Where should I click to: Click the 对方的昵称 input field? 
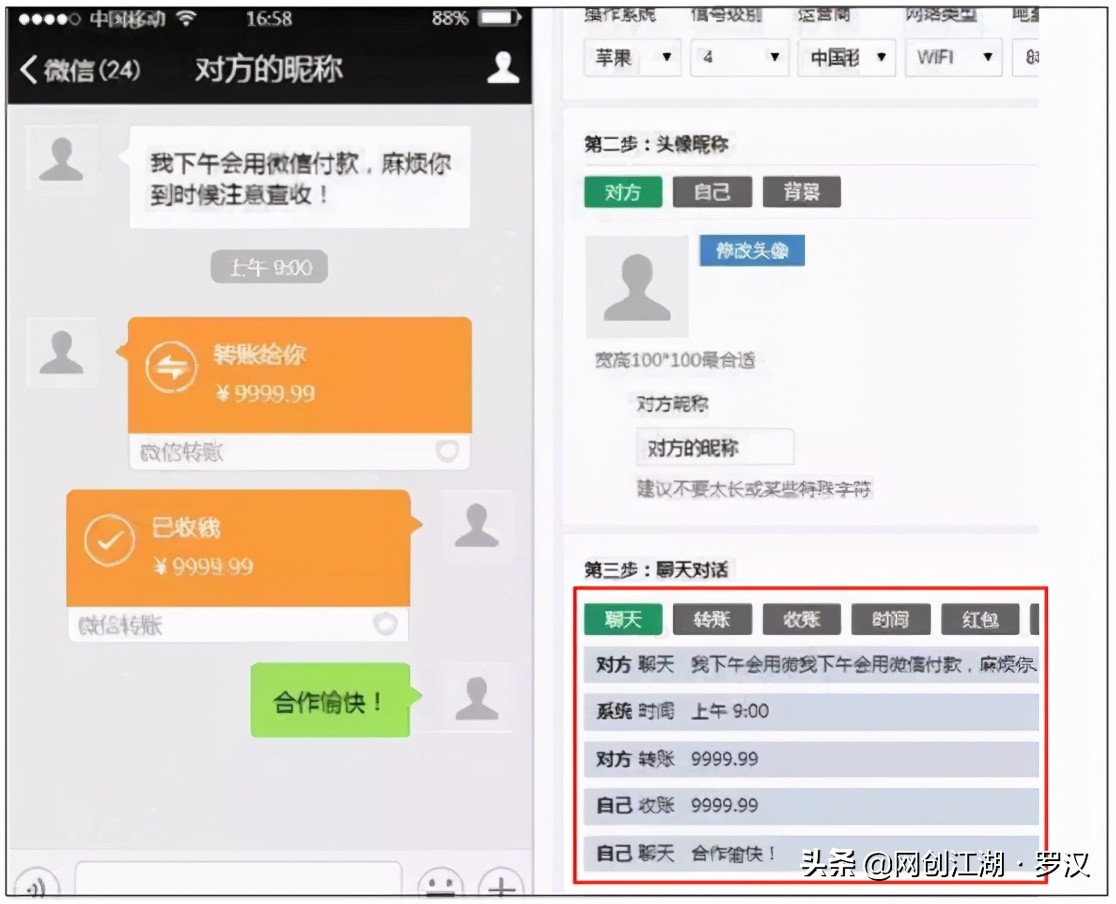716,447
